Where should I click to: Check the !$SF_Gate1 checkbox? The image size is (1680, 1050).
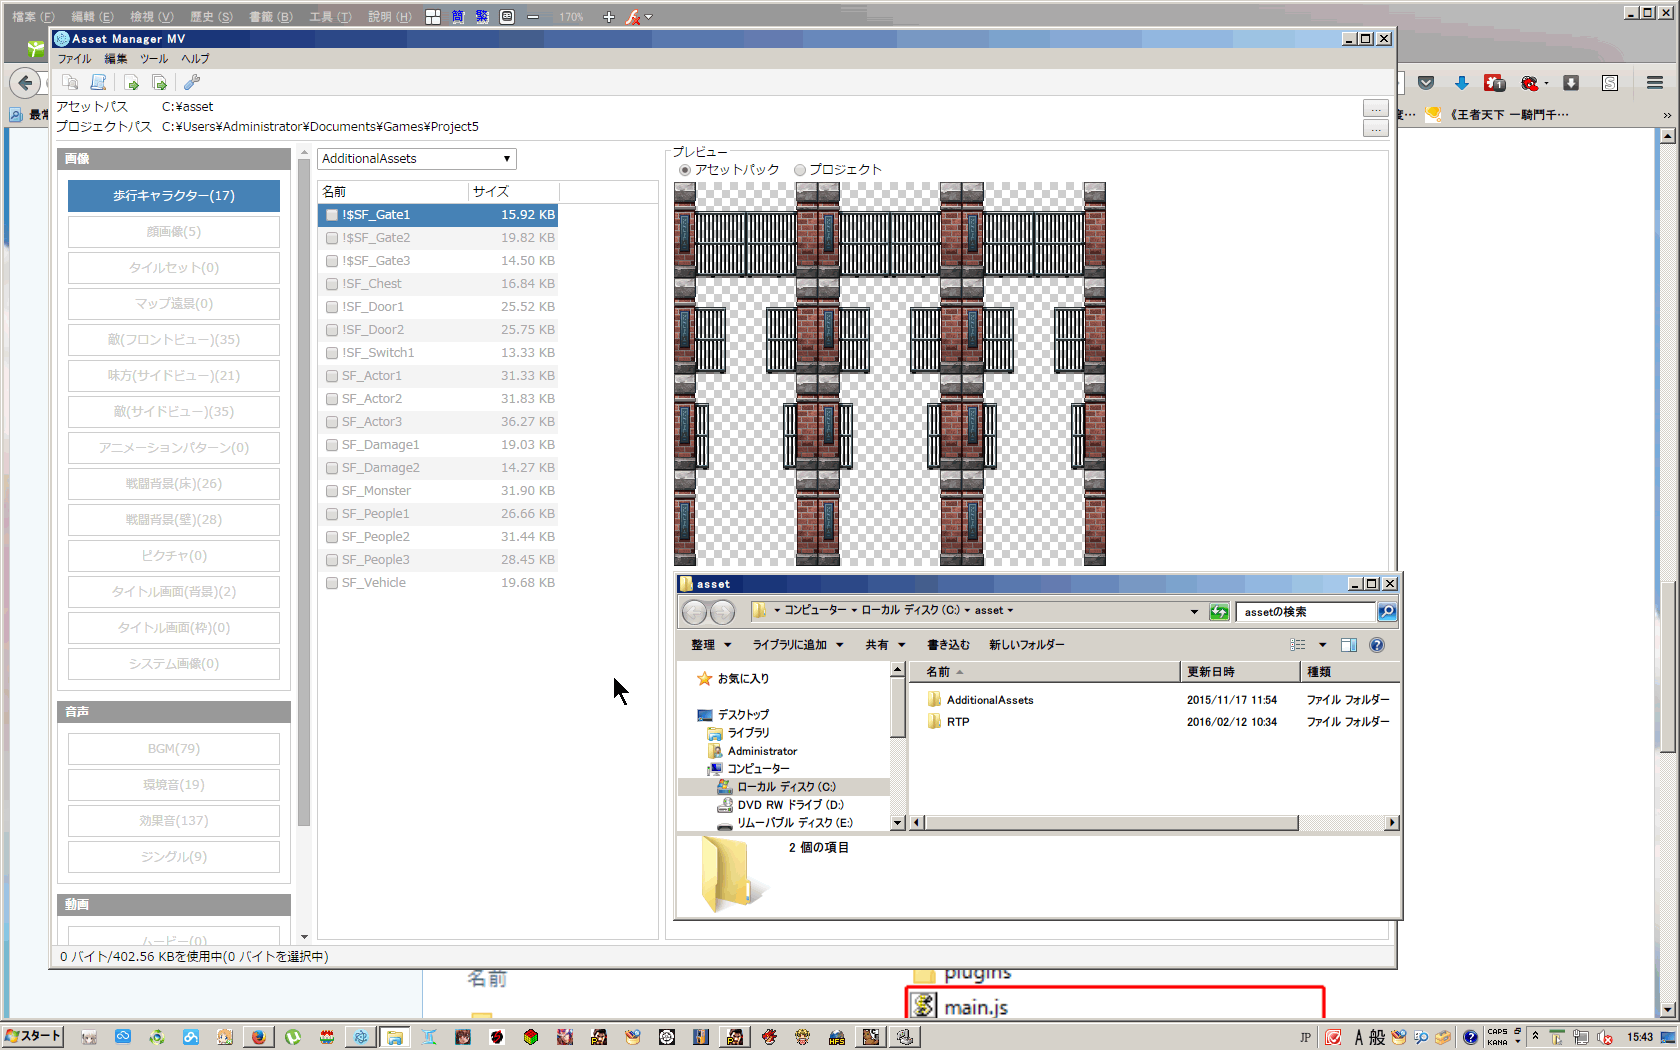tap(332, 215)
